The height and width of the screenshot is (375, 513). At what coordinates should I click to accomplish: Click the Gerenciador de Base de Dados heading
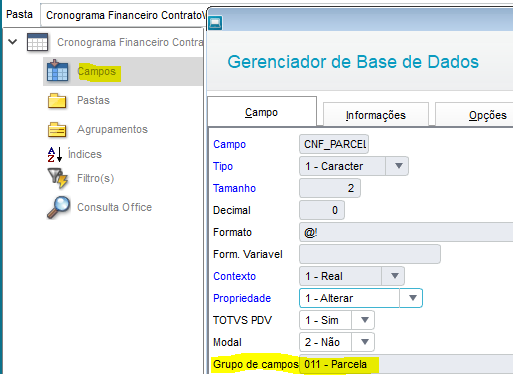click(x=353, y=62)
